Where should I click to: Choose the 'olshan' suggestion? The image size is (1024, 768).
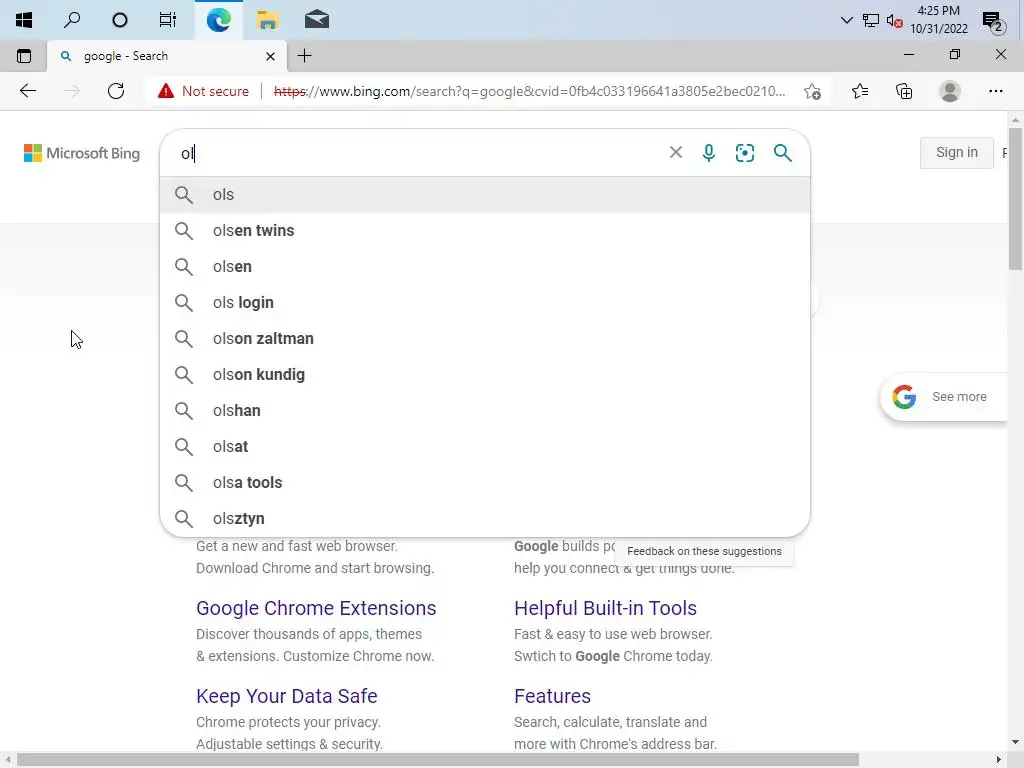pos(485,410)
